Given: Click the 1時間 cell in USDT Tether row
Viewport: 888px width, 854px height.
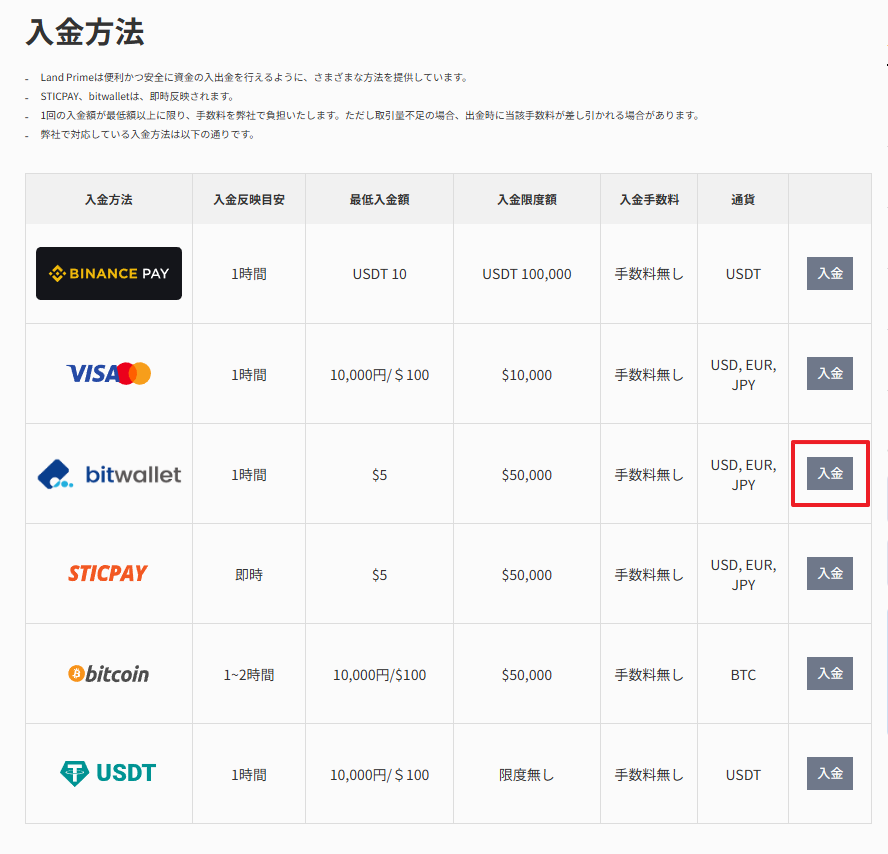Looking at the screenshot, I should click(249, 775).
